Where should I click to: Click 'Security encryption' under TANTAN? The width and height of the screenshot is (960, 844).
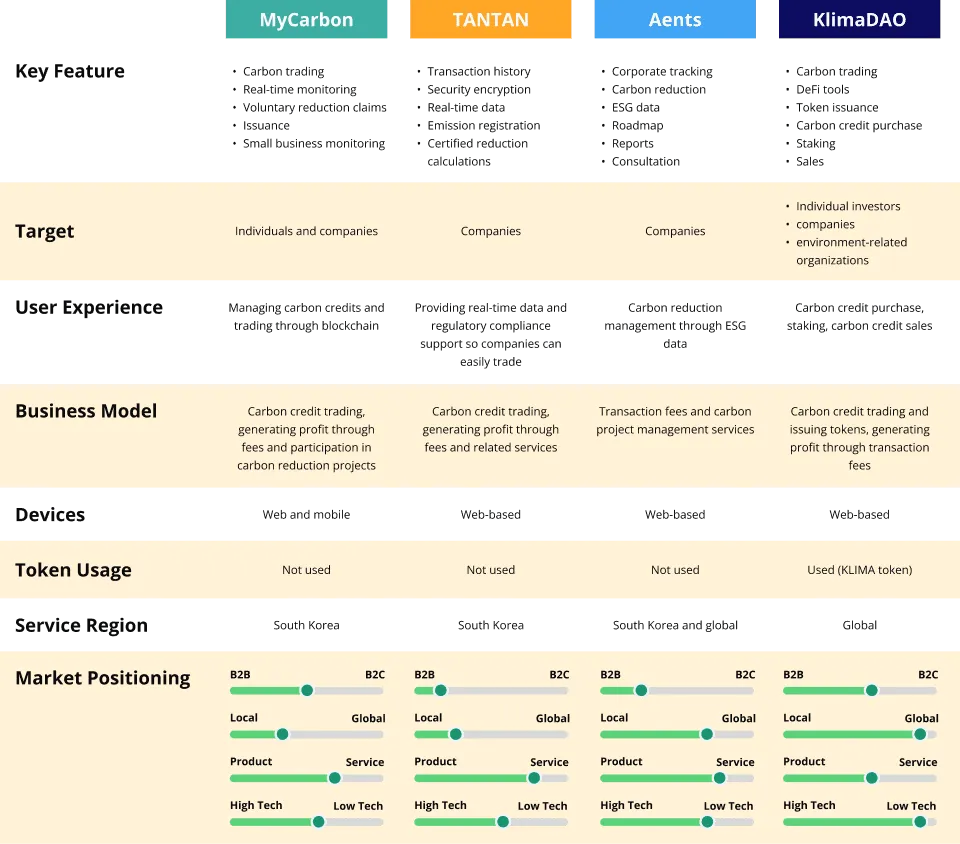click(x=479, y=89)
